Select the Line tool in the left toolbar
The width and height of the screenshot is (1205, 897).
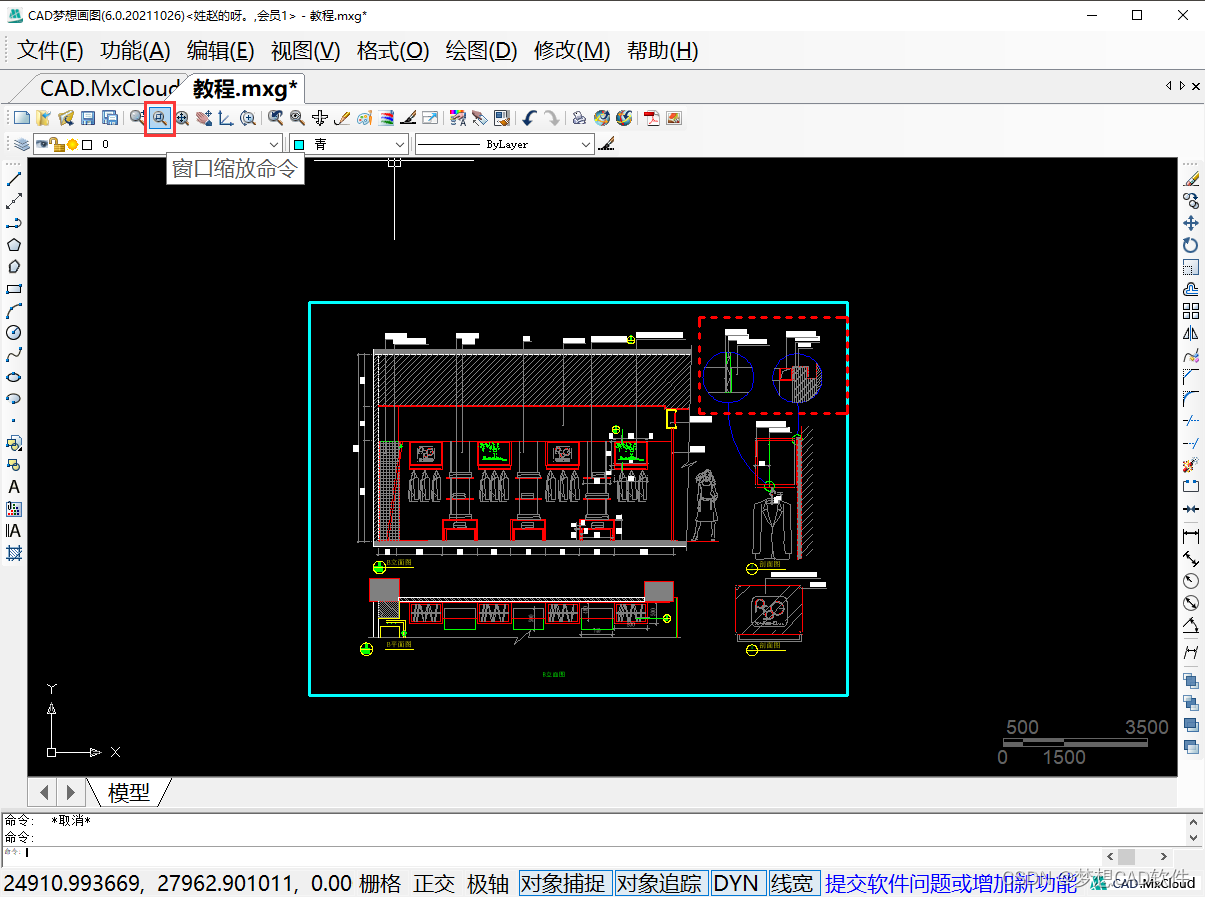(13, 178)
